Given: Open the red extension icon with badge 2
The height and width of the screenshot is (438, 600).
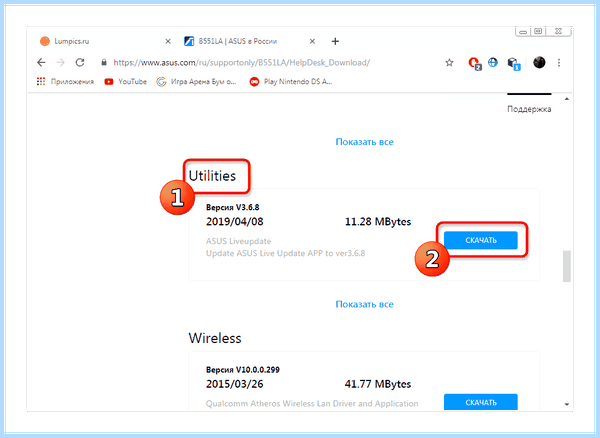Looking at the screenshot, I should (474, 63).
